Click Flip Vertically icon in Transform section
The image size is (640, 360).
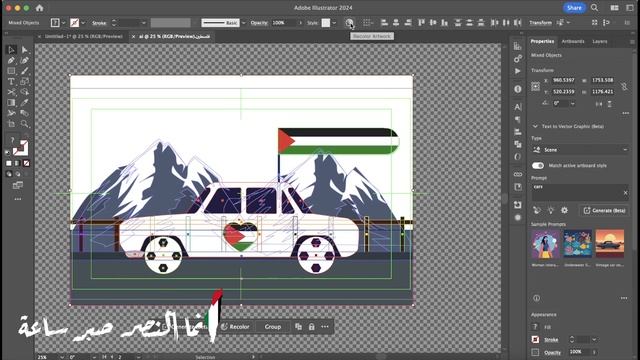click(x=609, y=104)
